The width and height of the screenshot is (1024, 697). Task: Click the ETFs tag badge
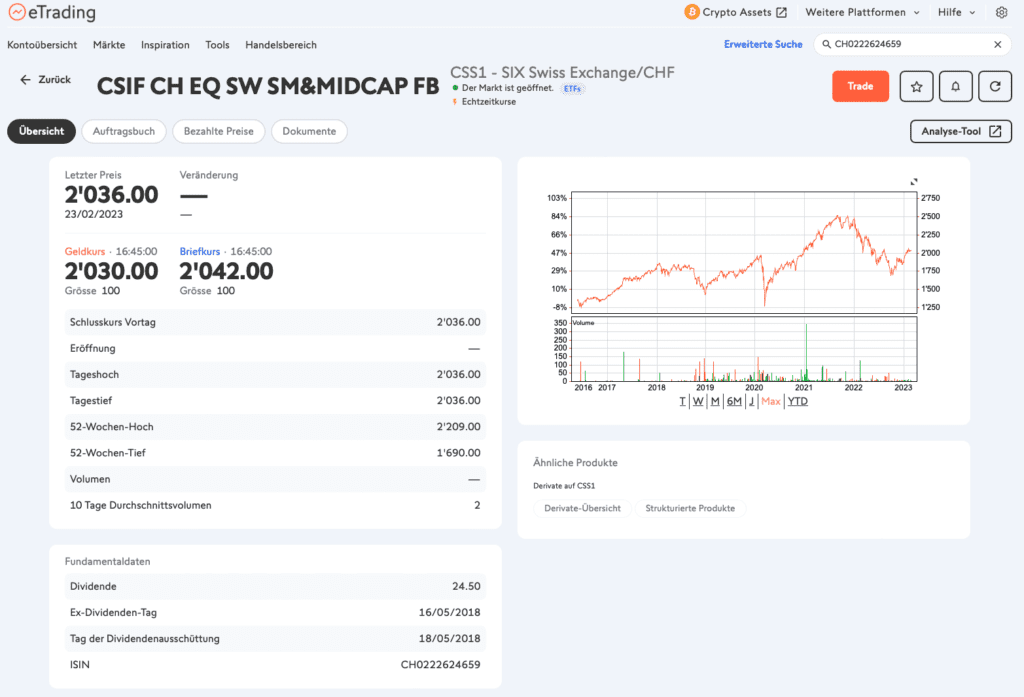tap(572, 89)
